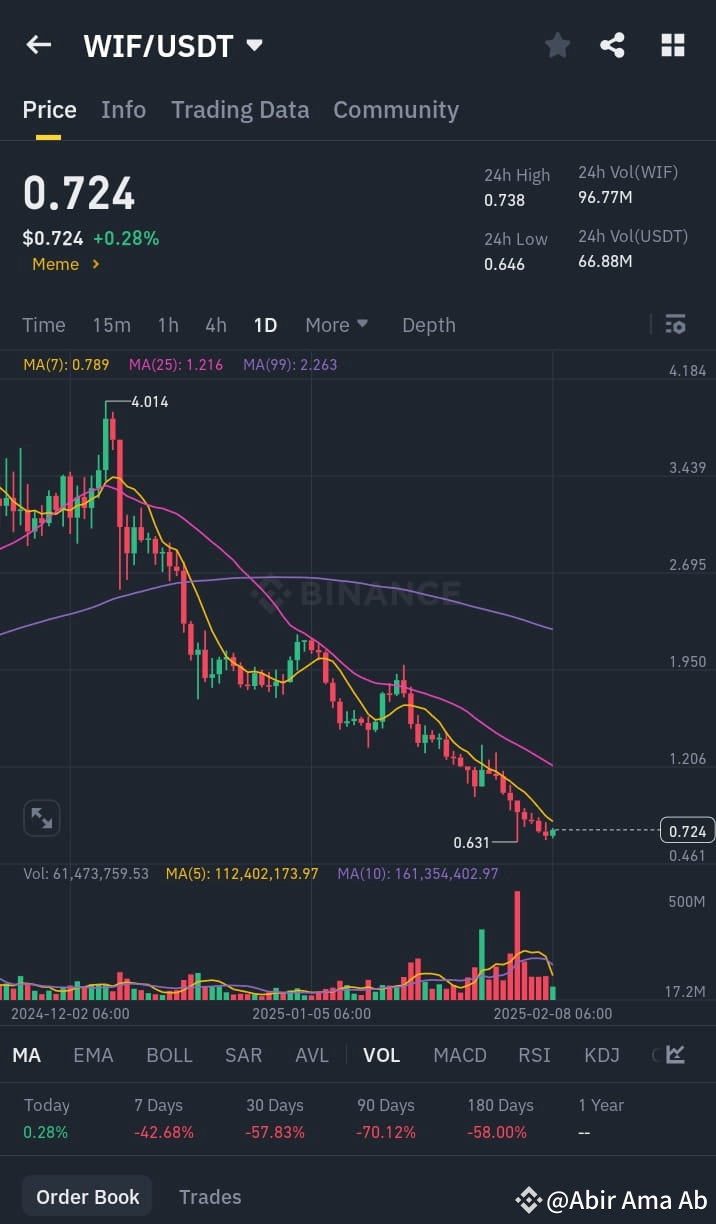This screenshot has height=1224, width=716.
Task: Select the 1D timeframe
Action: click(265, 324)
